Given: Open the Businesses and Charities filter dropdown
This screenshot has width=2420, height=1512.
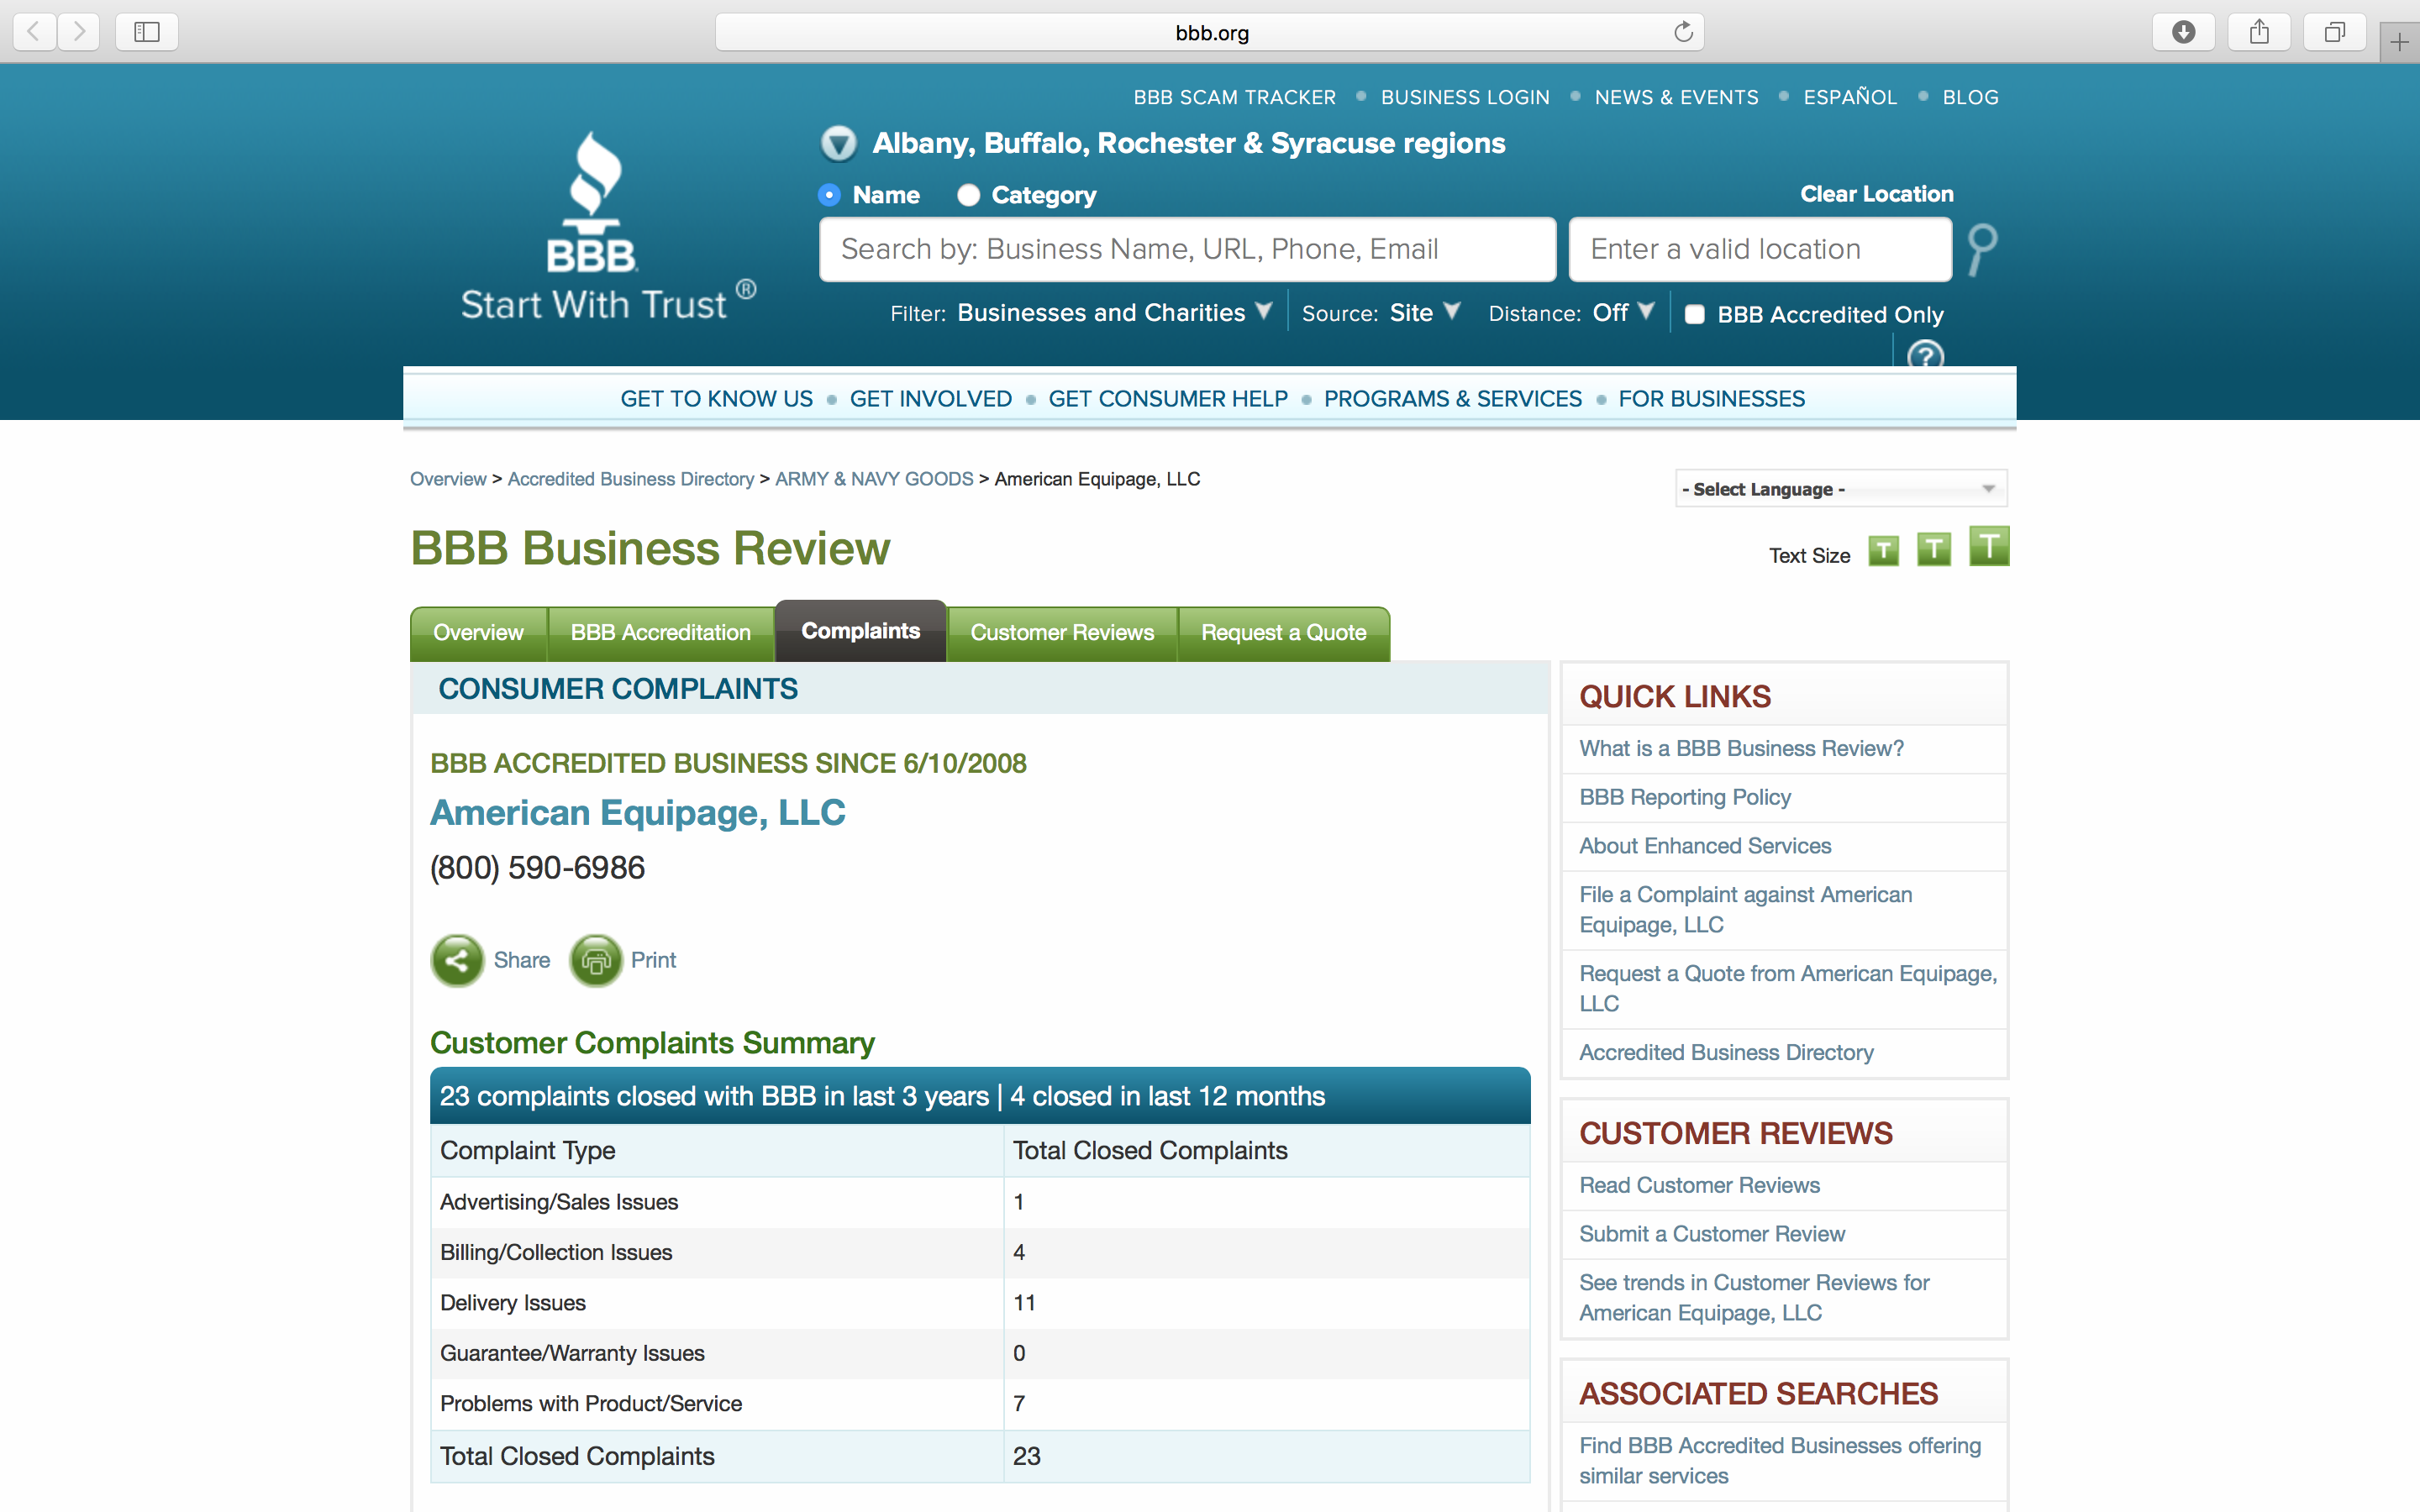Looking at the screenshot, I should pyautogui.click(x=1114, y=313).
